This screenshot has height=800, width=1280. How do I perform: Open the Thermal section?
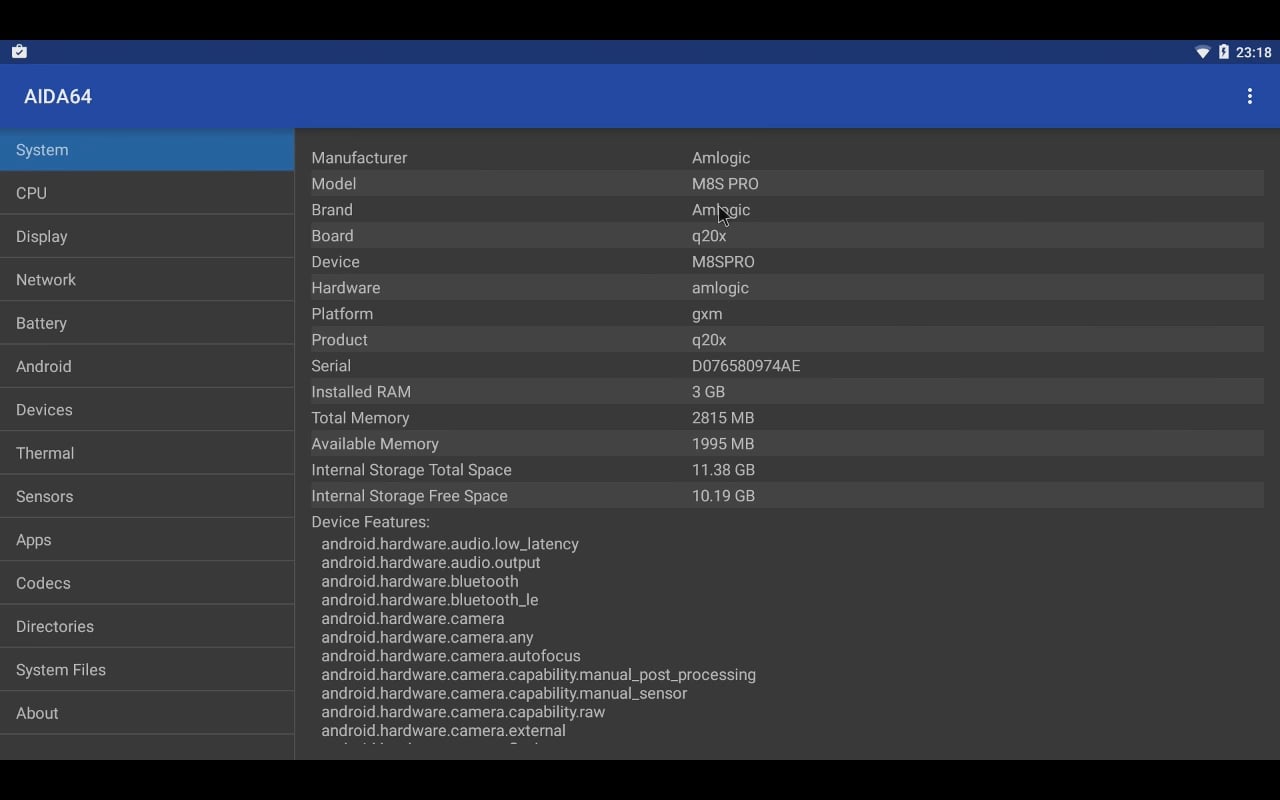pyautogui.click(x=147, y=453)
